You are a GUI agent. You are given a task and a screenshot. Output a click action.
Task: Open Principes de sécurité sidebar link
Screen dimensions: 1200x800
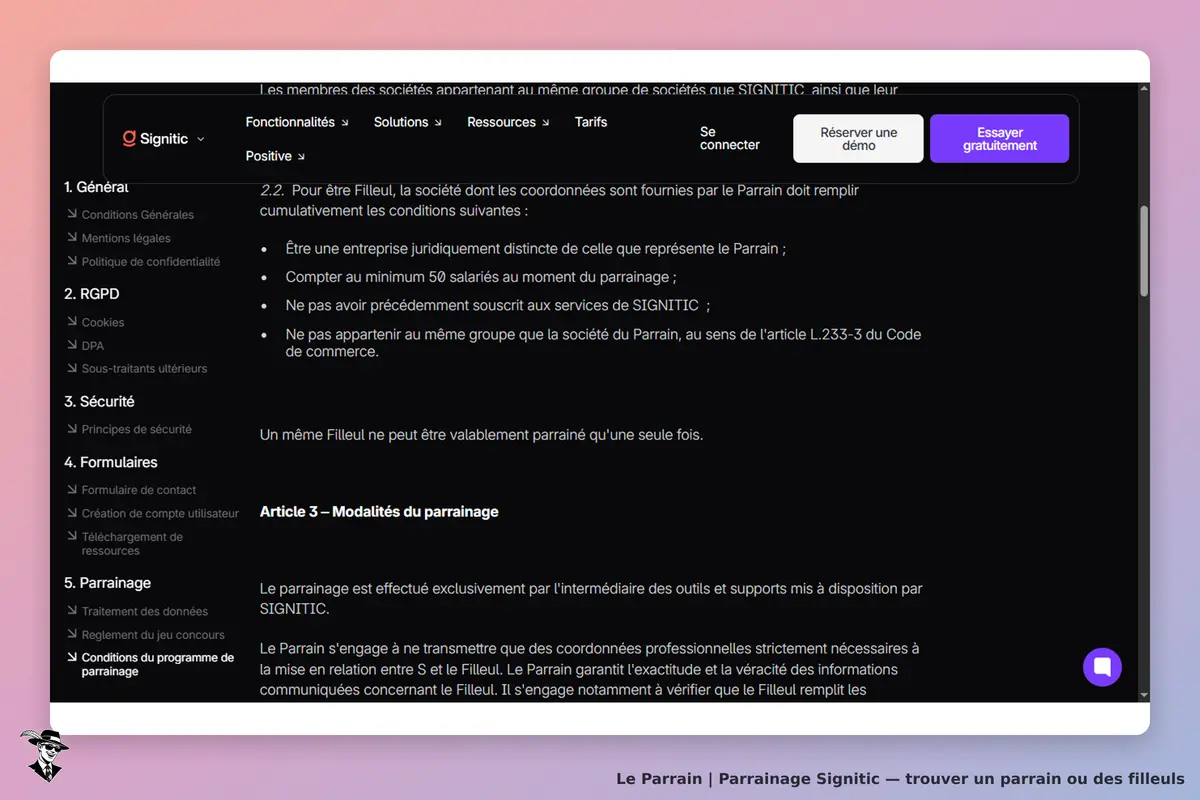pyautogui.click(x=137, y=429)
